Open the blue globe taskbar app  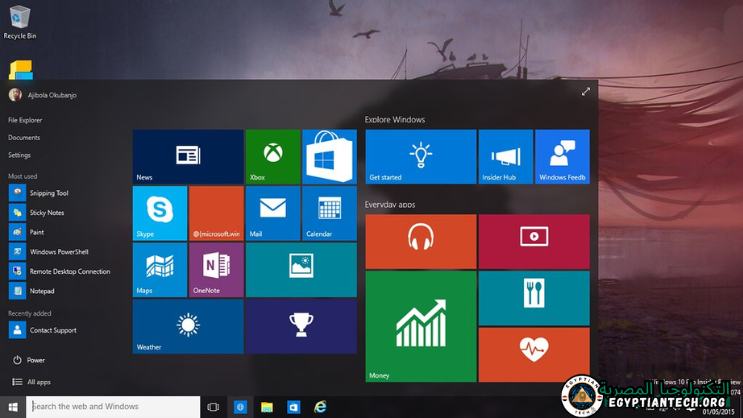[240, 407]
